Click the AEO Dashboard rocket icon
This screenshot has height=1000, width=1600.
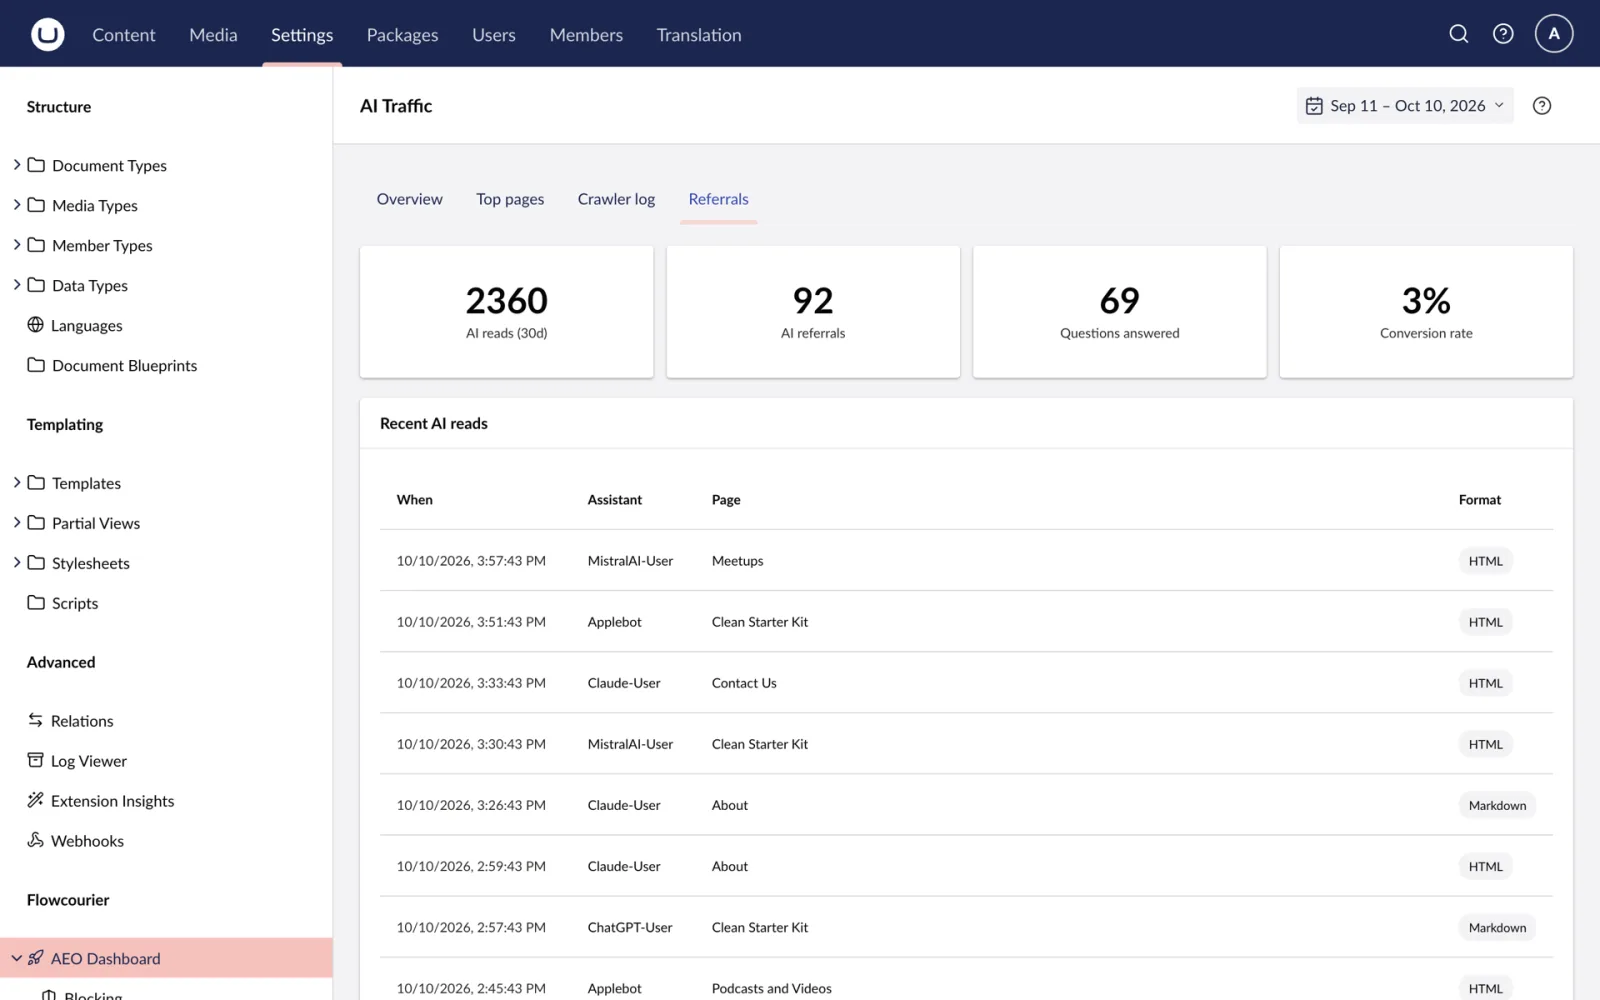point(36,958)
